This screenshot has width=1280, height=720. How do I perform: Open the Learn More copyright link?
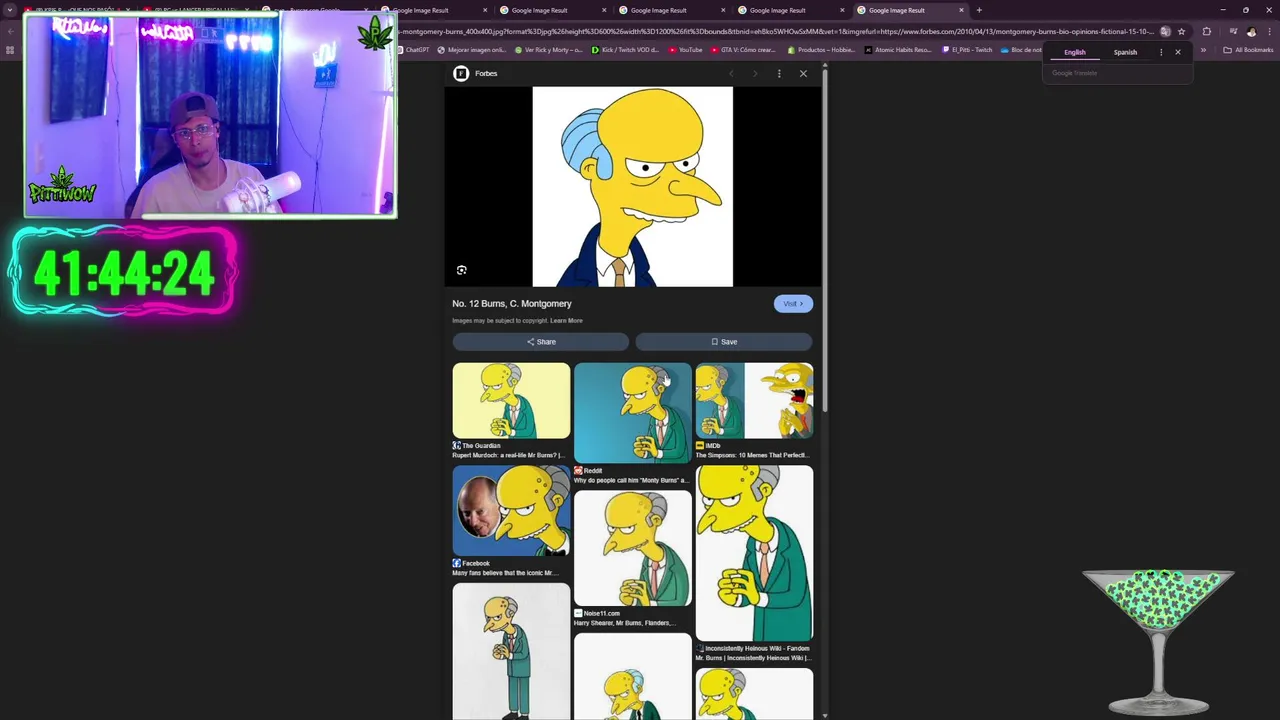[566, 321]
